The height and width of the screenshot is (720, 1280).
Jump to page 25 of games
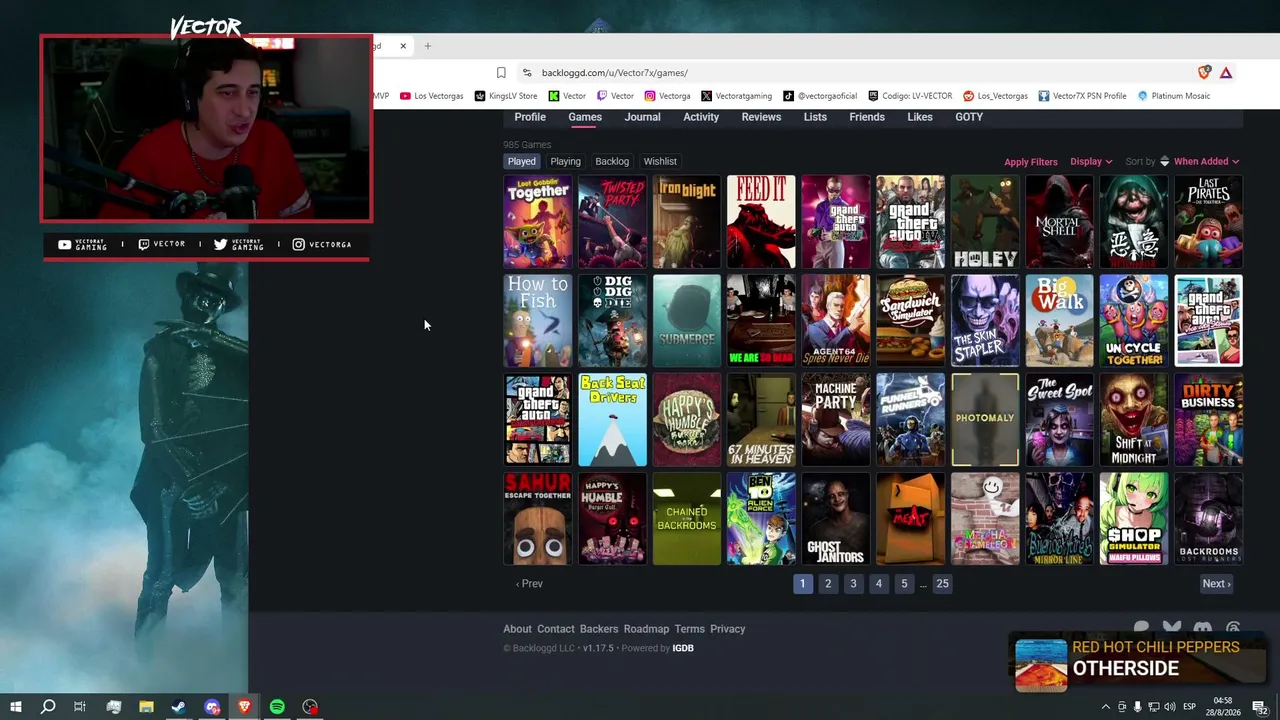point(942,584)
